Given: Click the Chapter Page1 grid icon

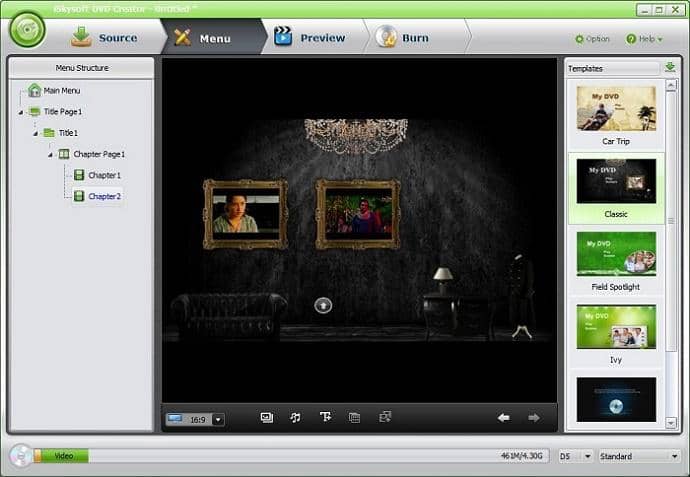Looking at the screenshot, I should tap(64, 154).
